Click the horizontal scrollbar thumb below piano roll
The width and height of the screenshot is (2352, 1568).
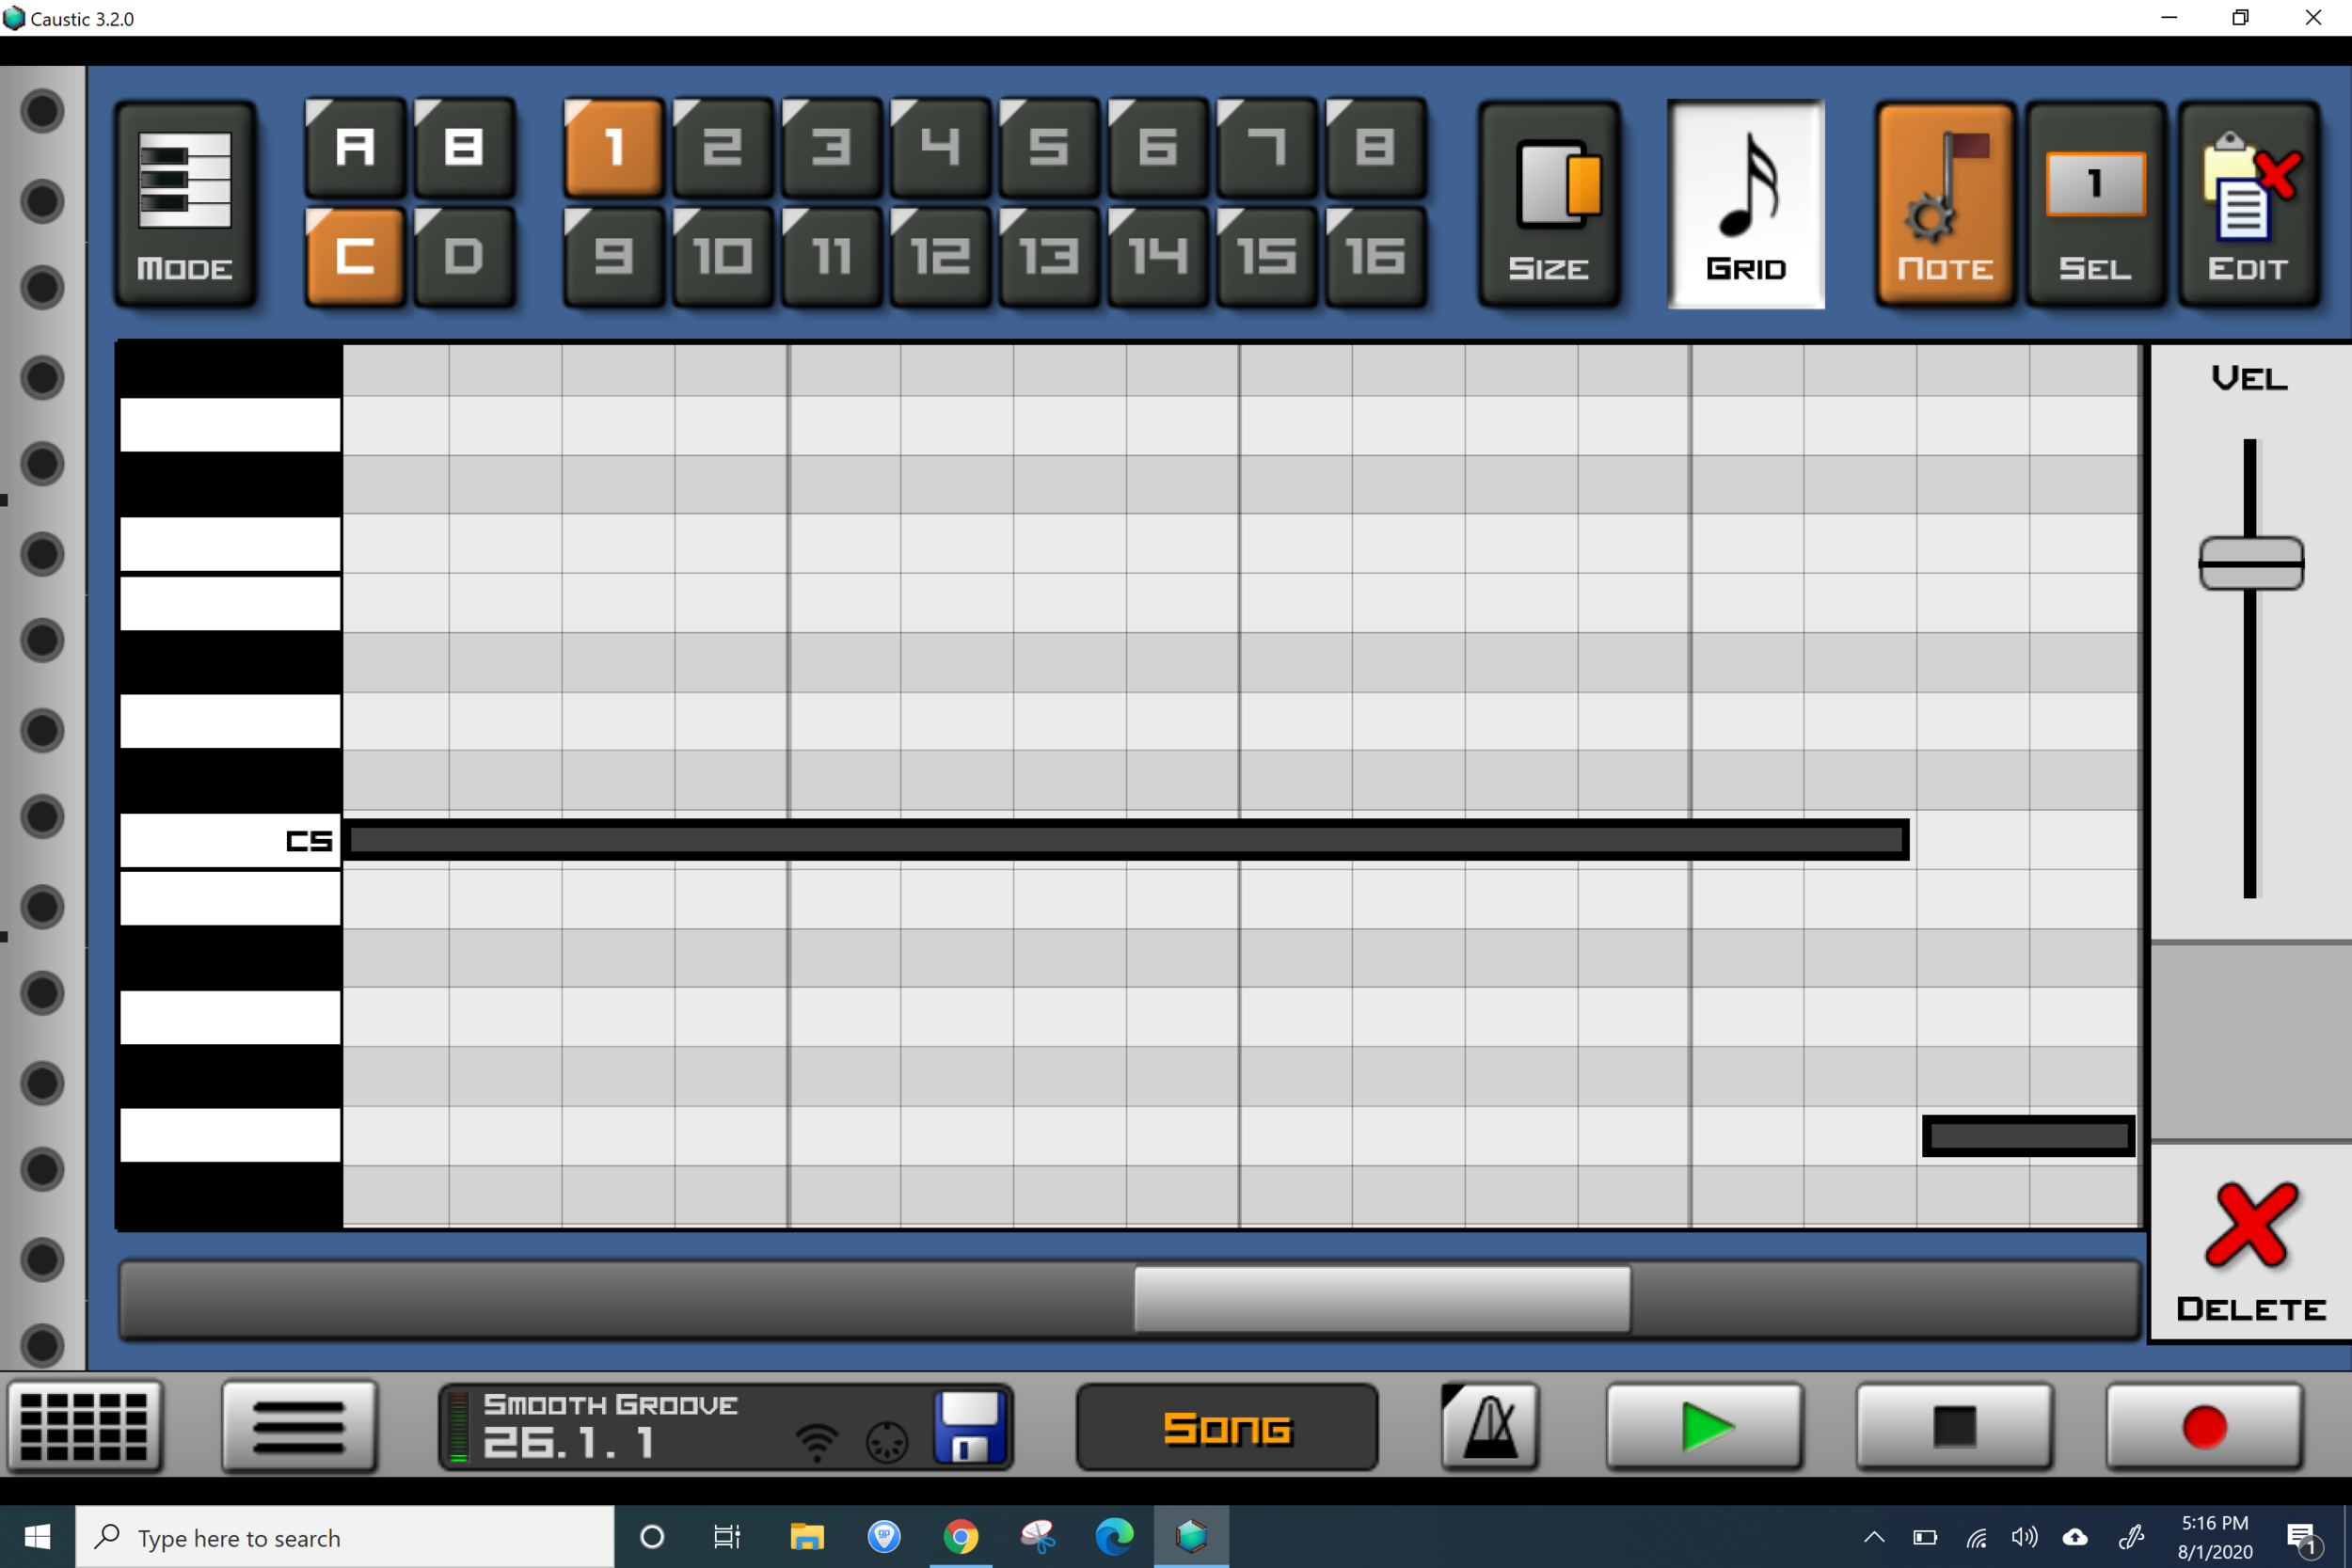tap(1381, 1299)
